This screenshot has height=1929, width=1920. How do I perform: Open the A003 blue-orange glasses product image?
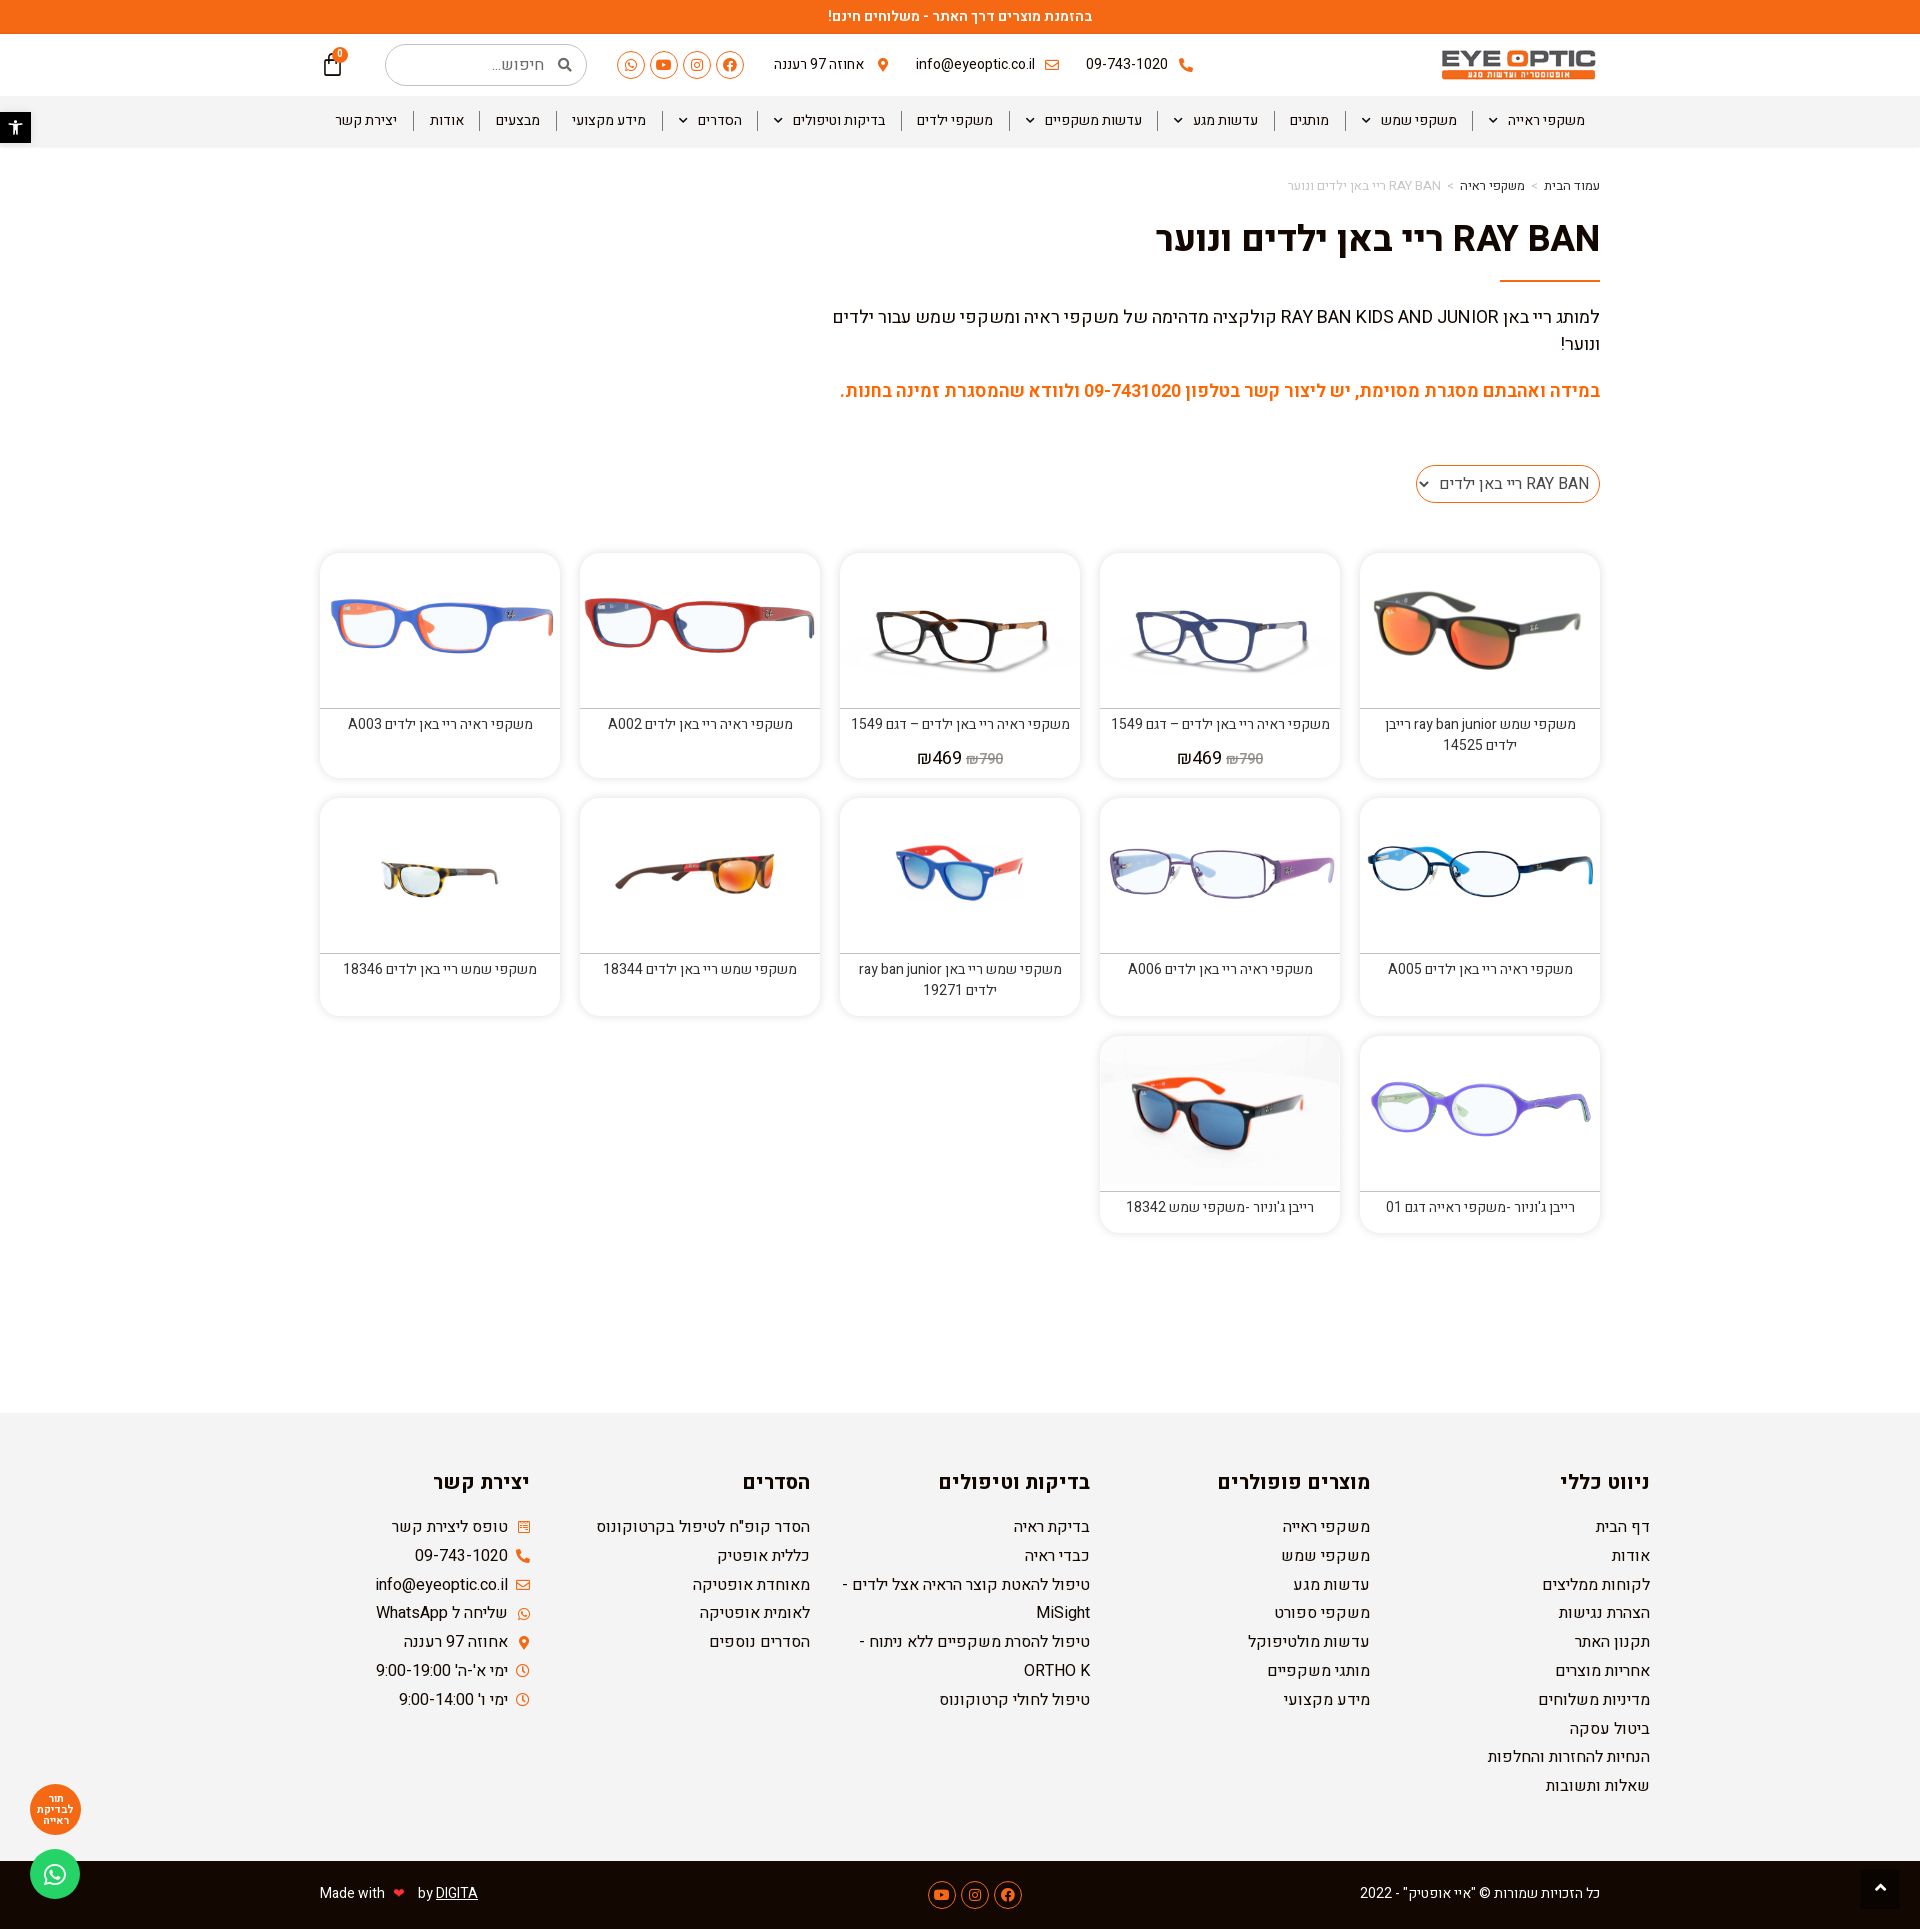point(440,630)
